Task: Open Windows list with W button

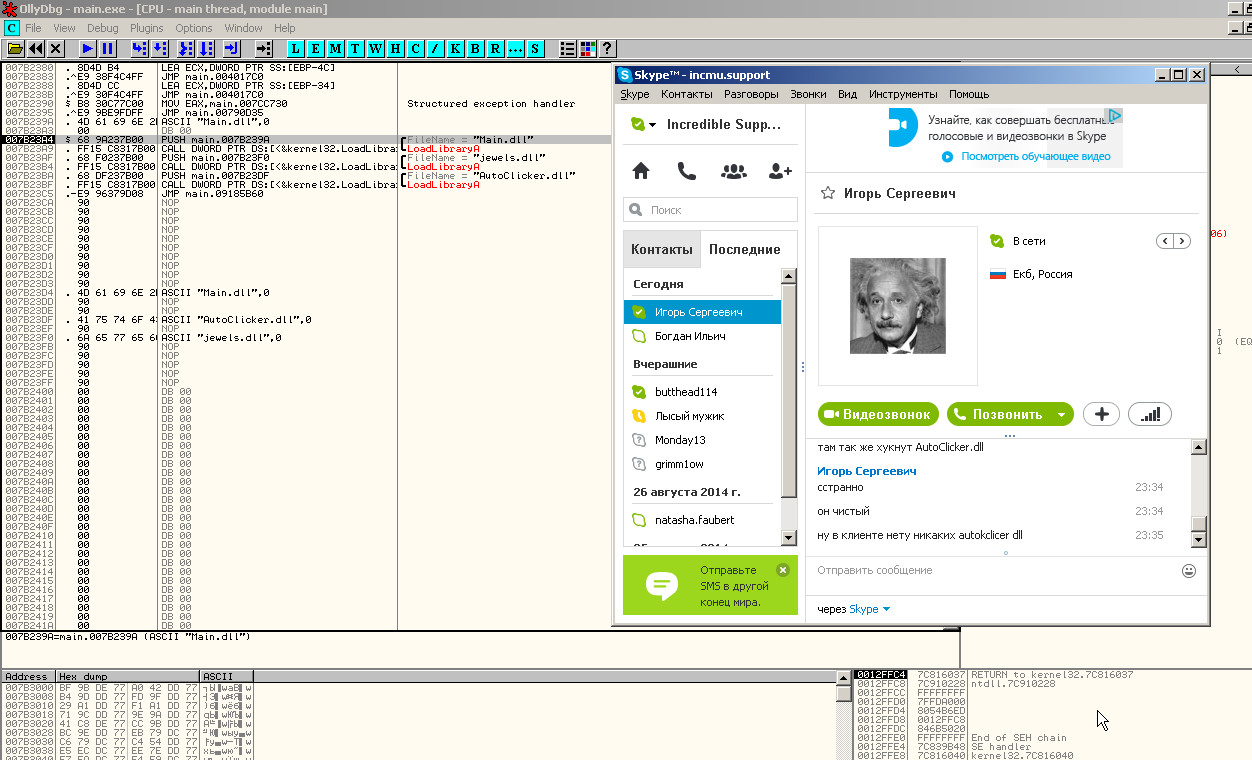Action: (376, 48)
